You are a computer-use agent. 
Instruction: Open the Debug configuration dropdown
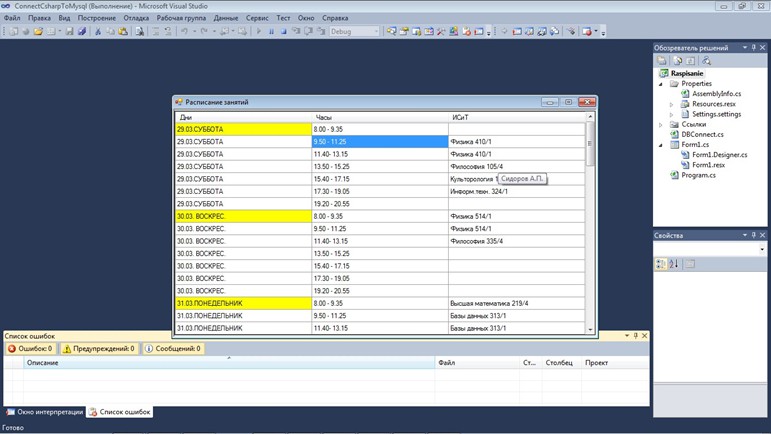point(355,31)
